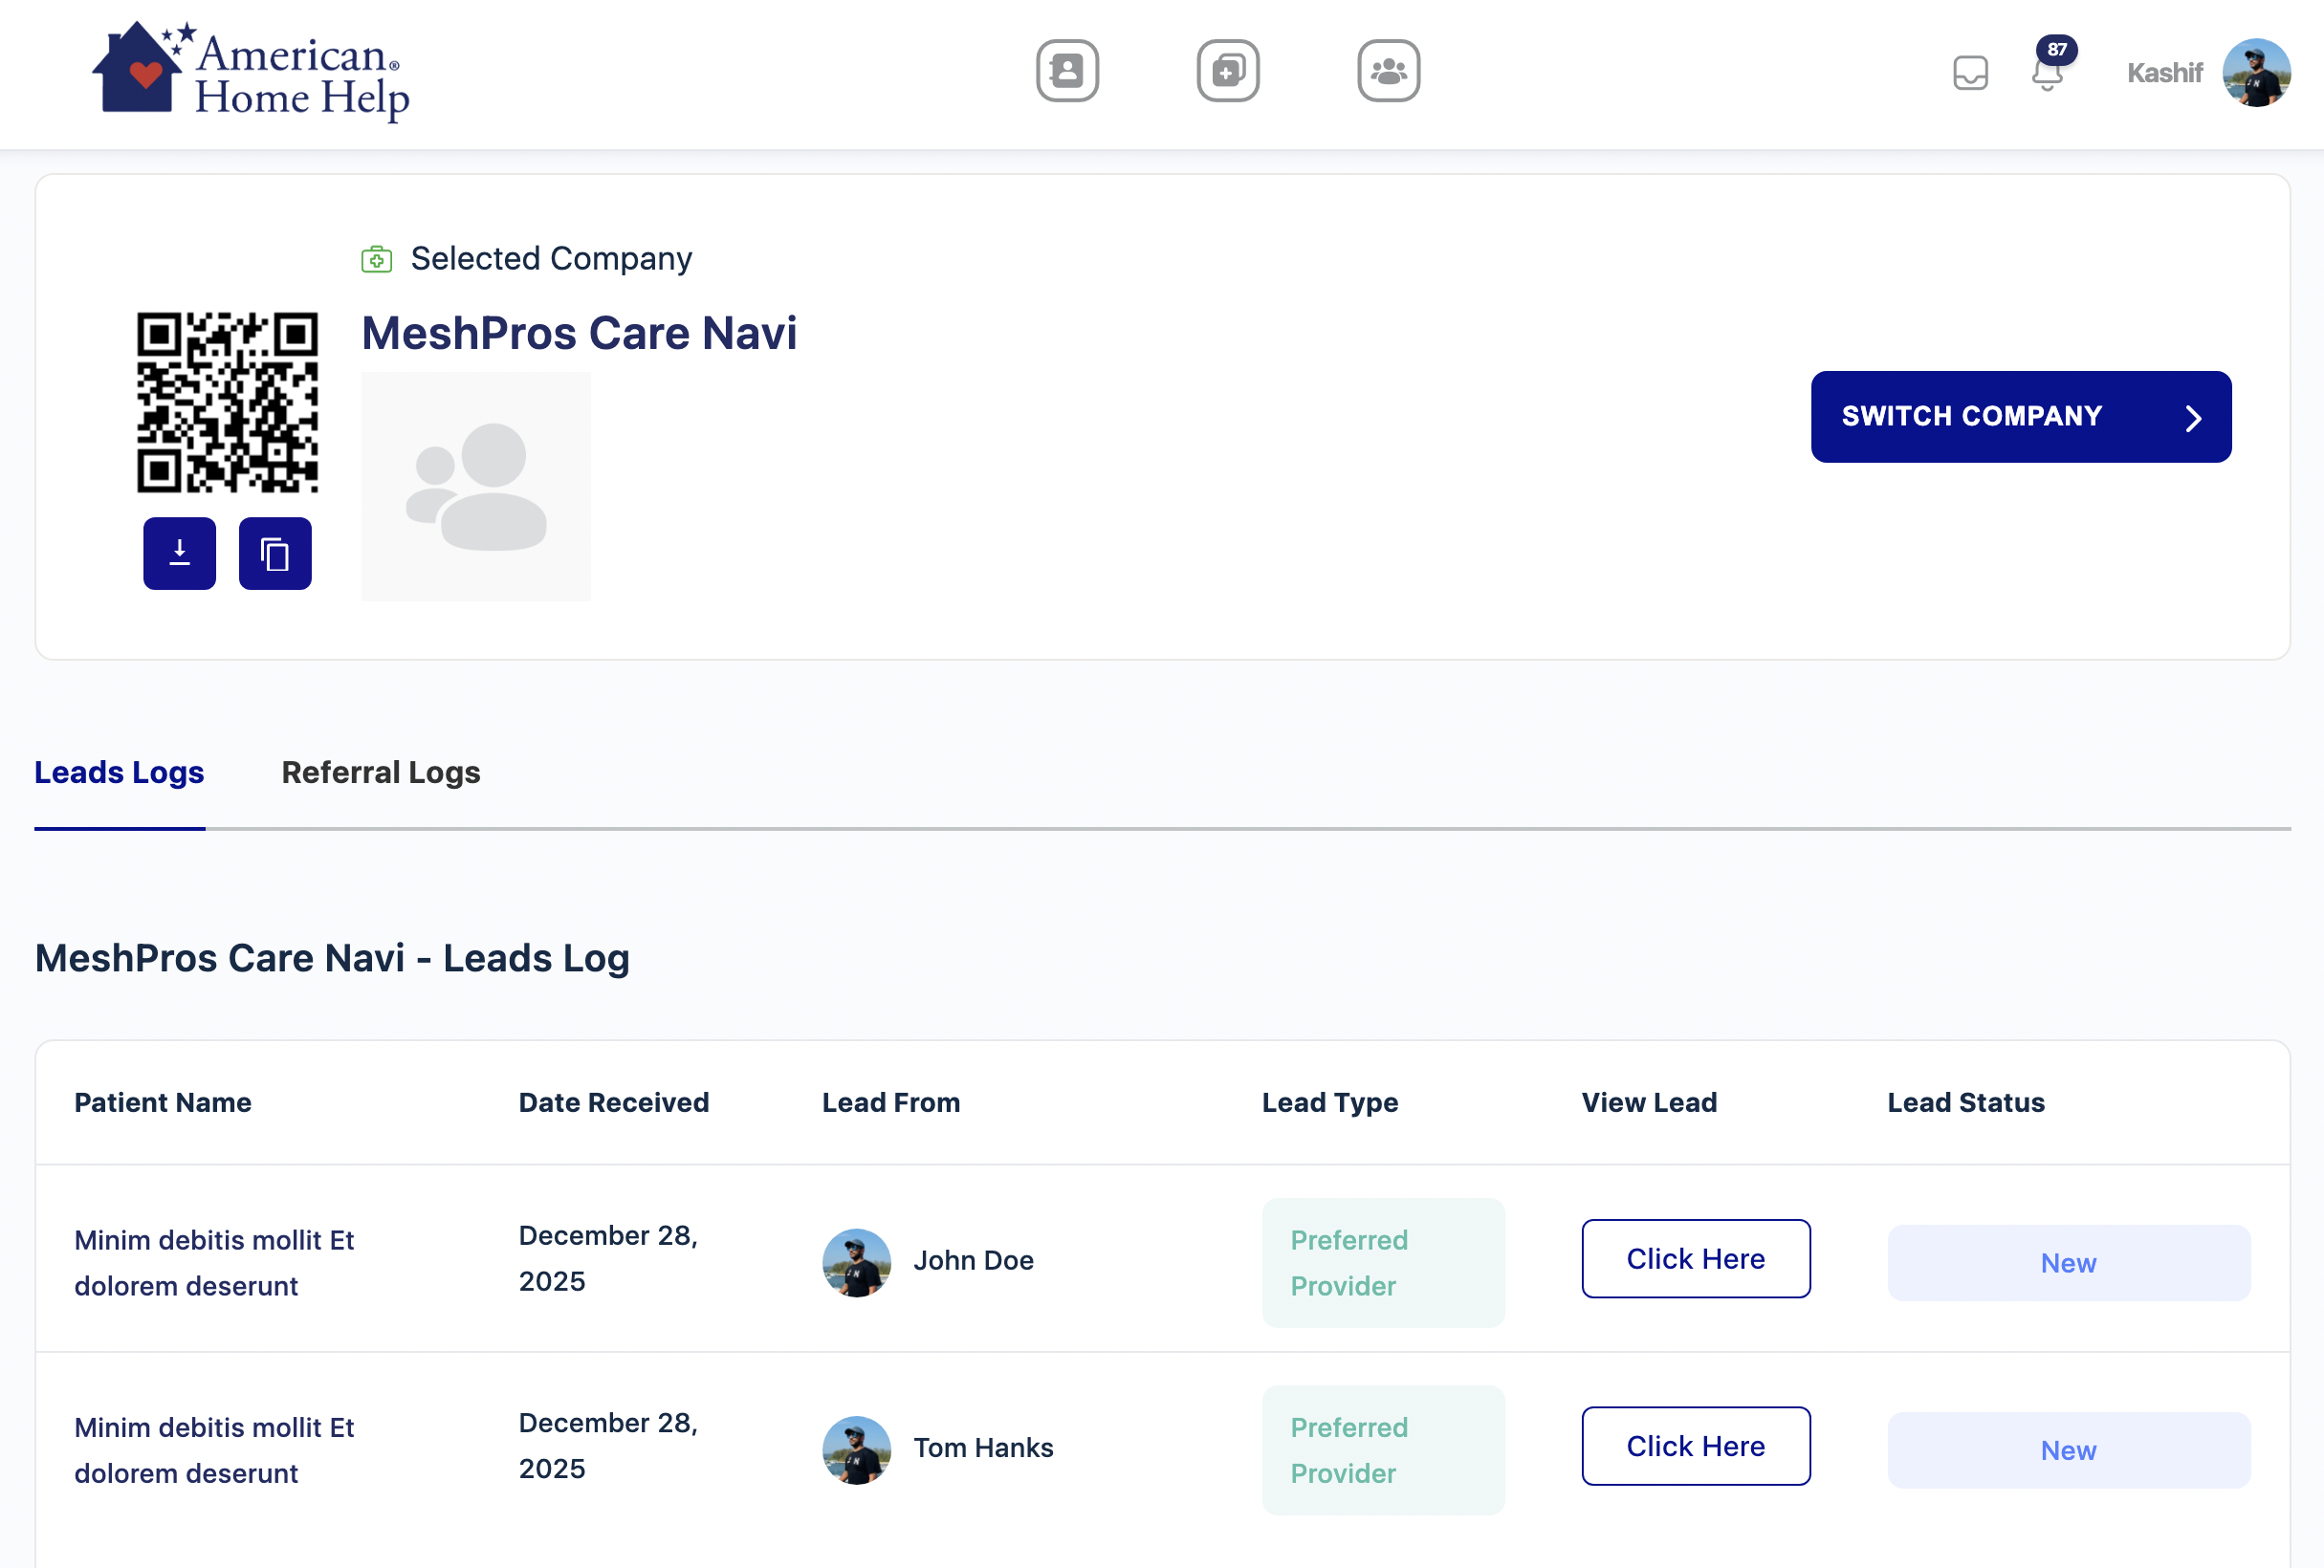Click Here to view John Doe's lead
2324x1568 pixels.
(x=1695, y=1258)
